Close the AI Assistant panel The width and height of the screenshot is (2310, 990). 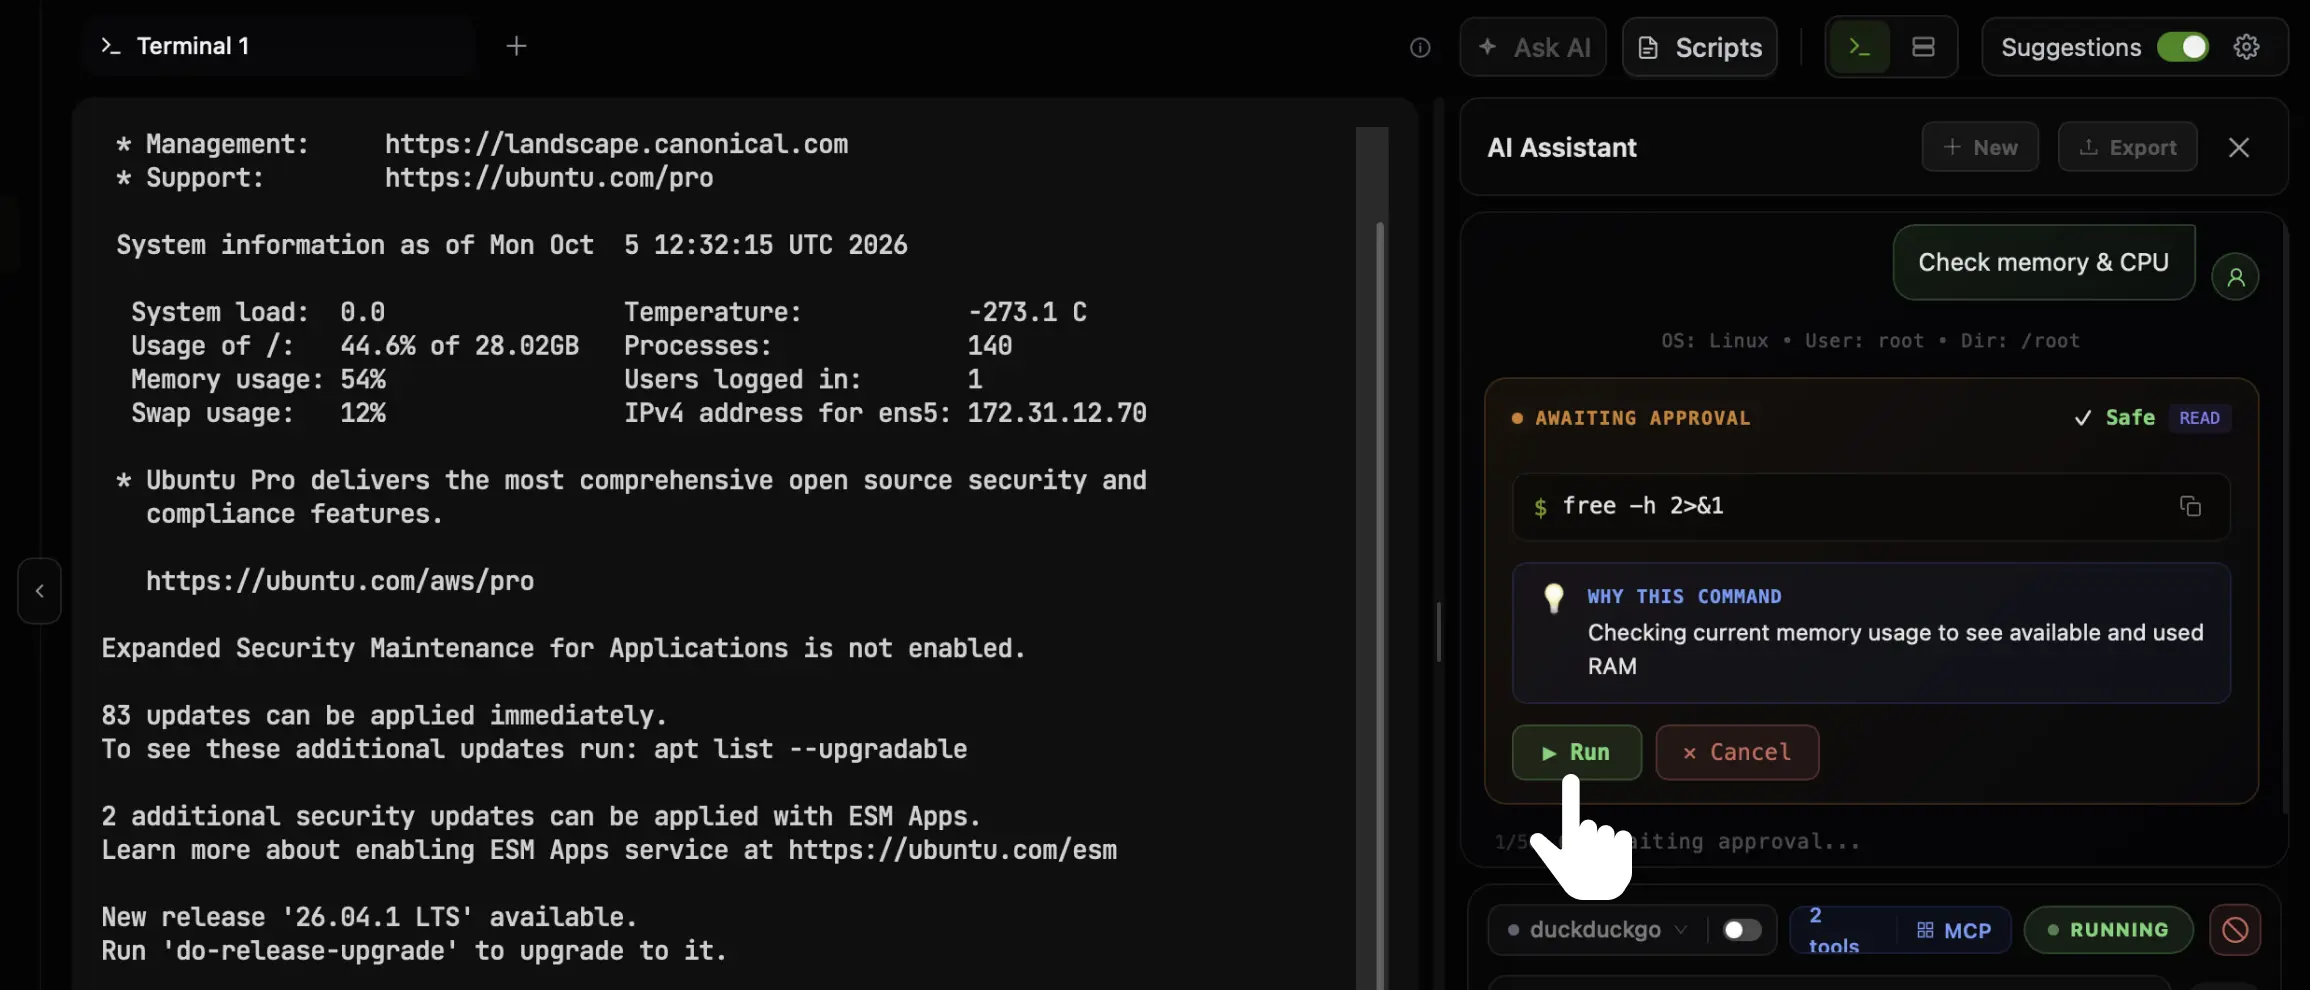pyautogui.click(x=2239, y=147)
